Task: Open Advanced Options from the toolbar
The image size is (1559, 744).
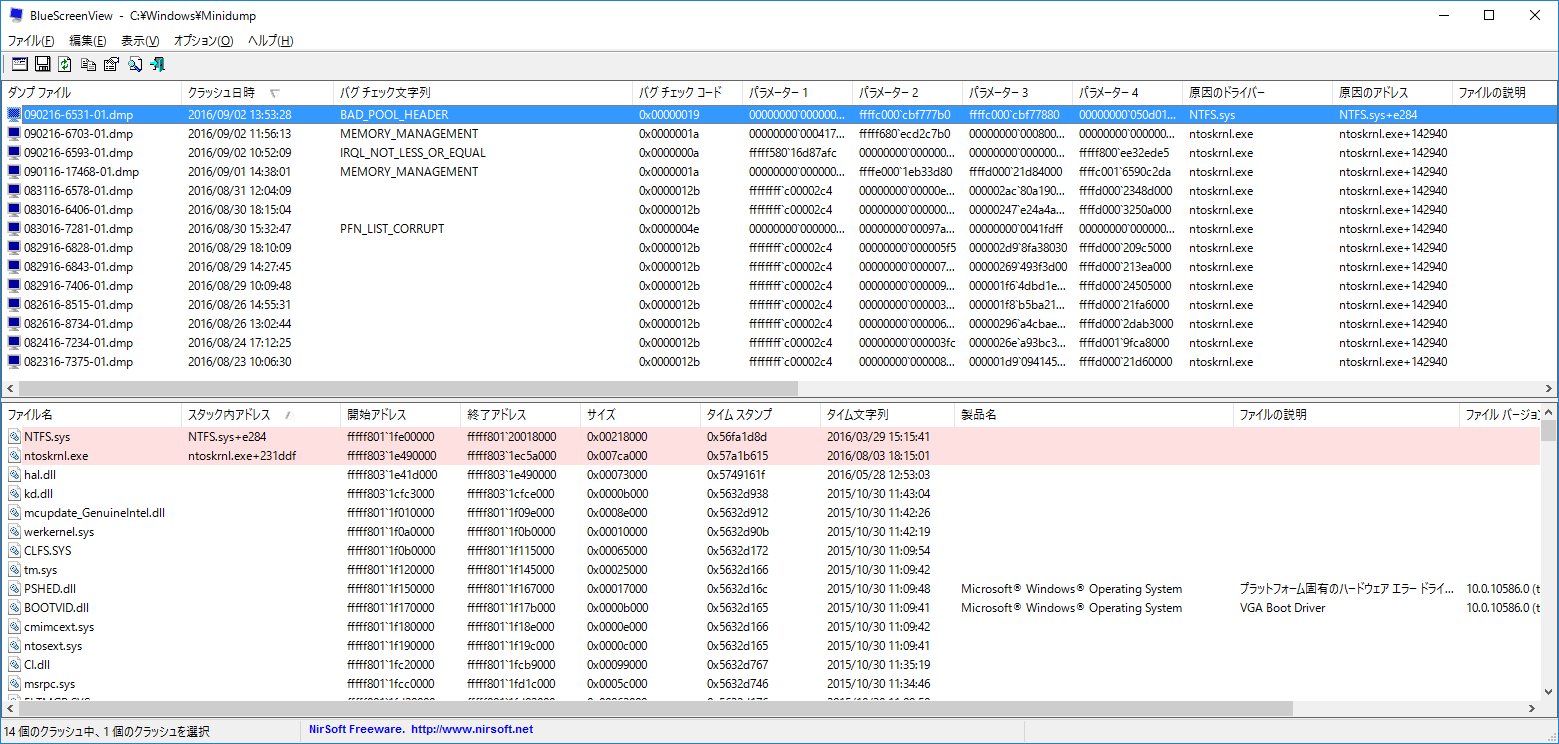Action: click(18, 64)
